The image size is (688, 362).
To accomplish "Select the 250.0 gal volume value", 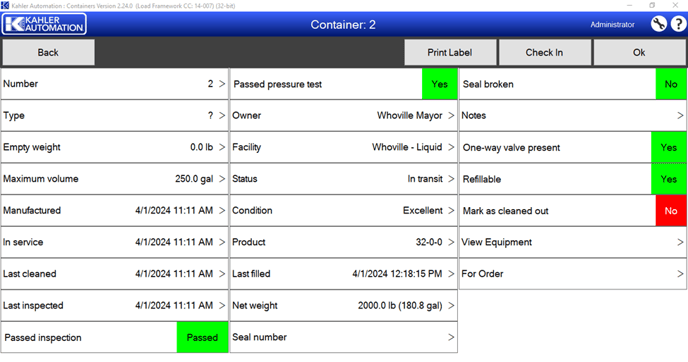I will [194, 179].
